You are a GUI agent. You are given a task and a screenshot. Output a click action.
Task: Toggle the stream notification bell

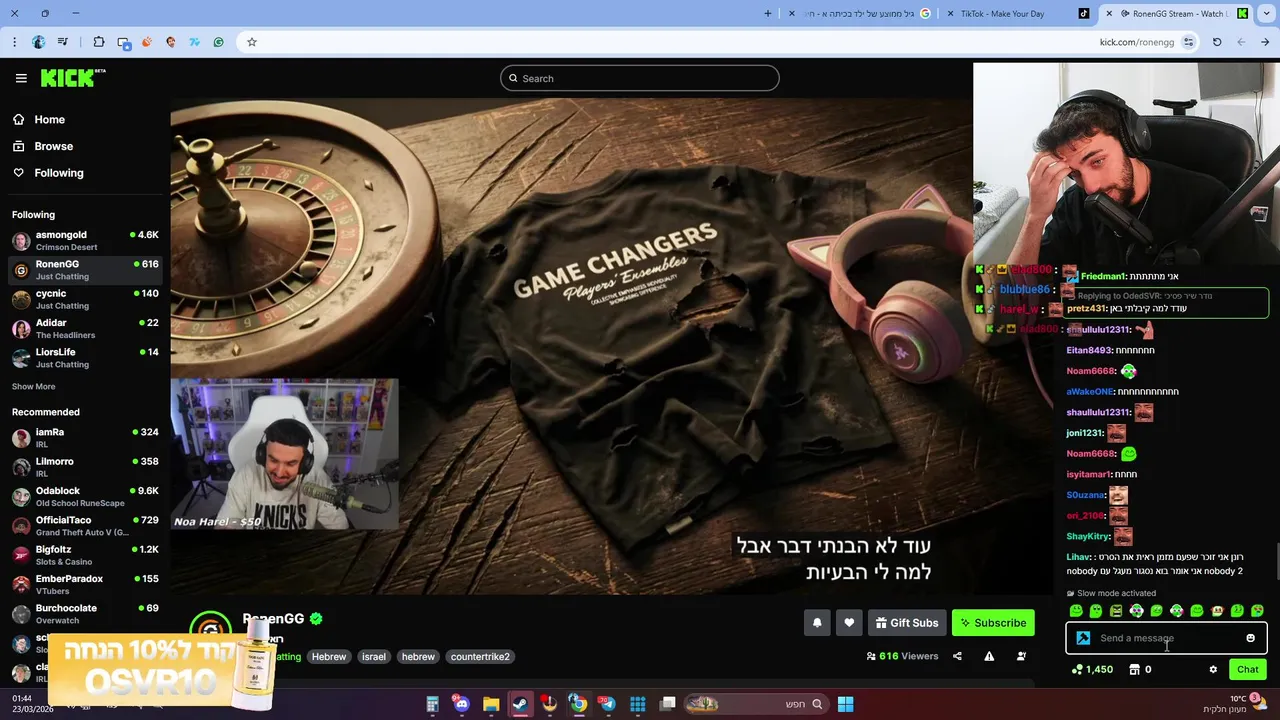817,623
